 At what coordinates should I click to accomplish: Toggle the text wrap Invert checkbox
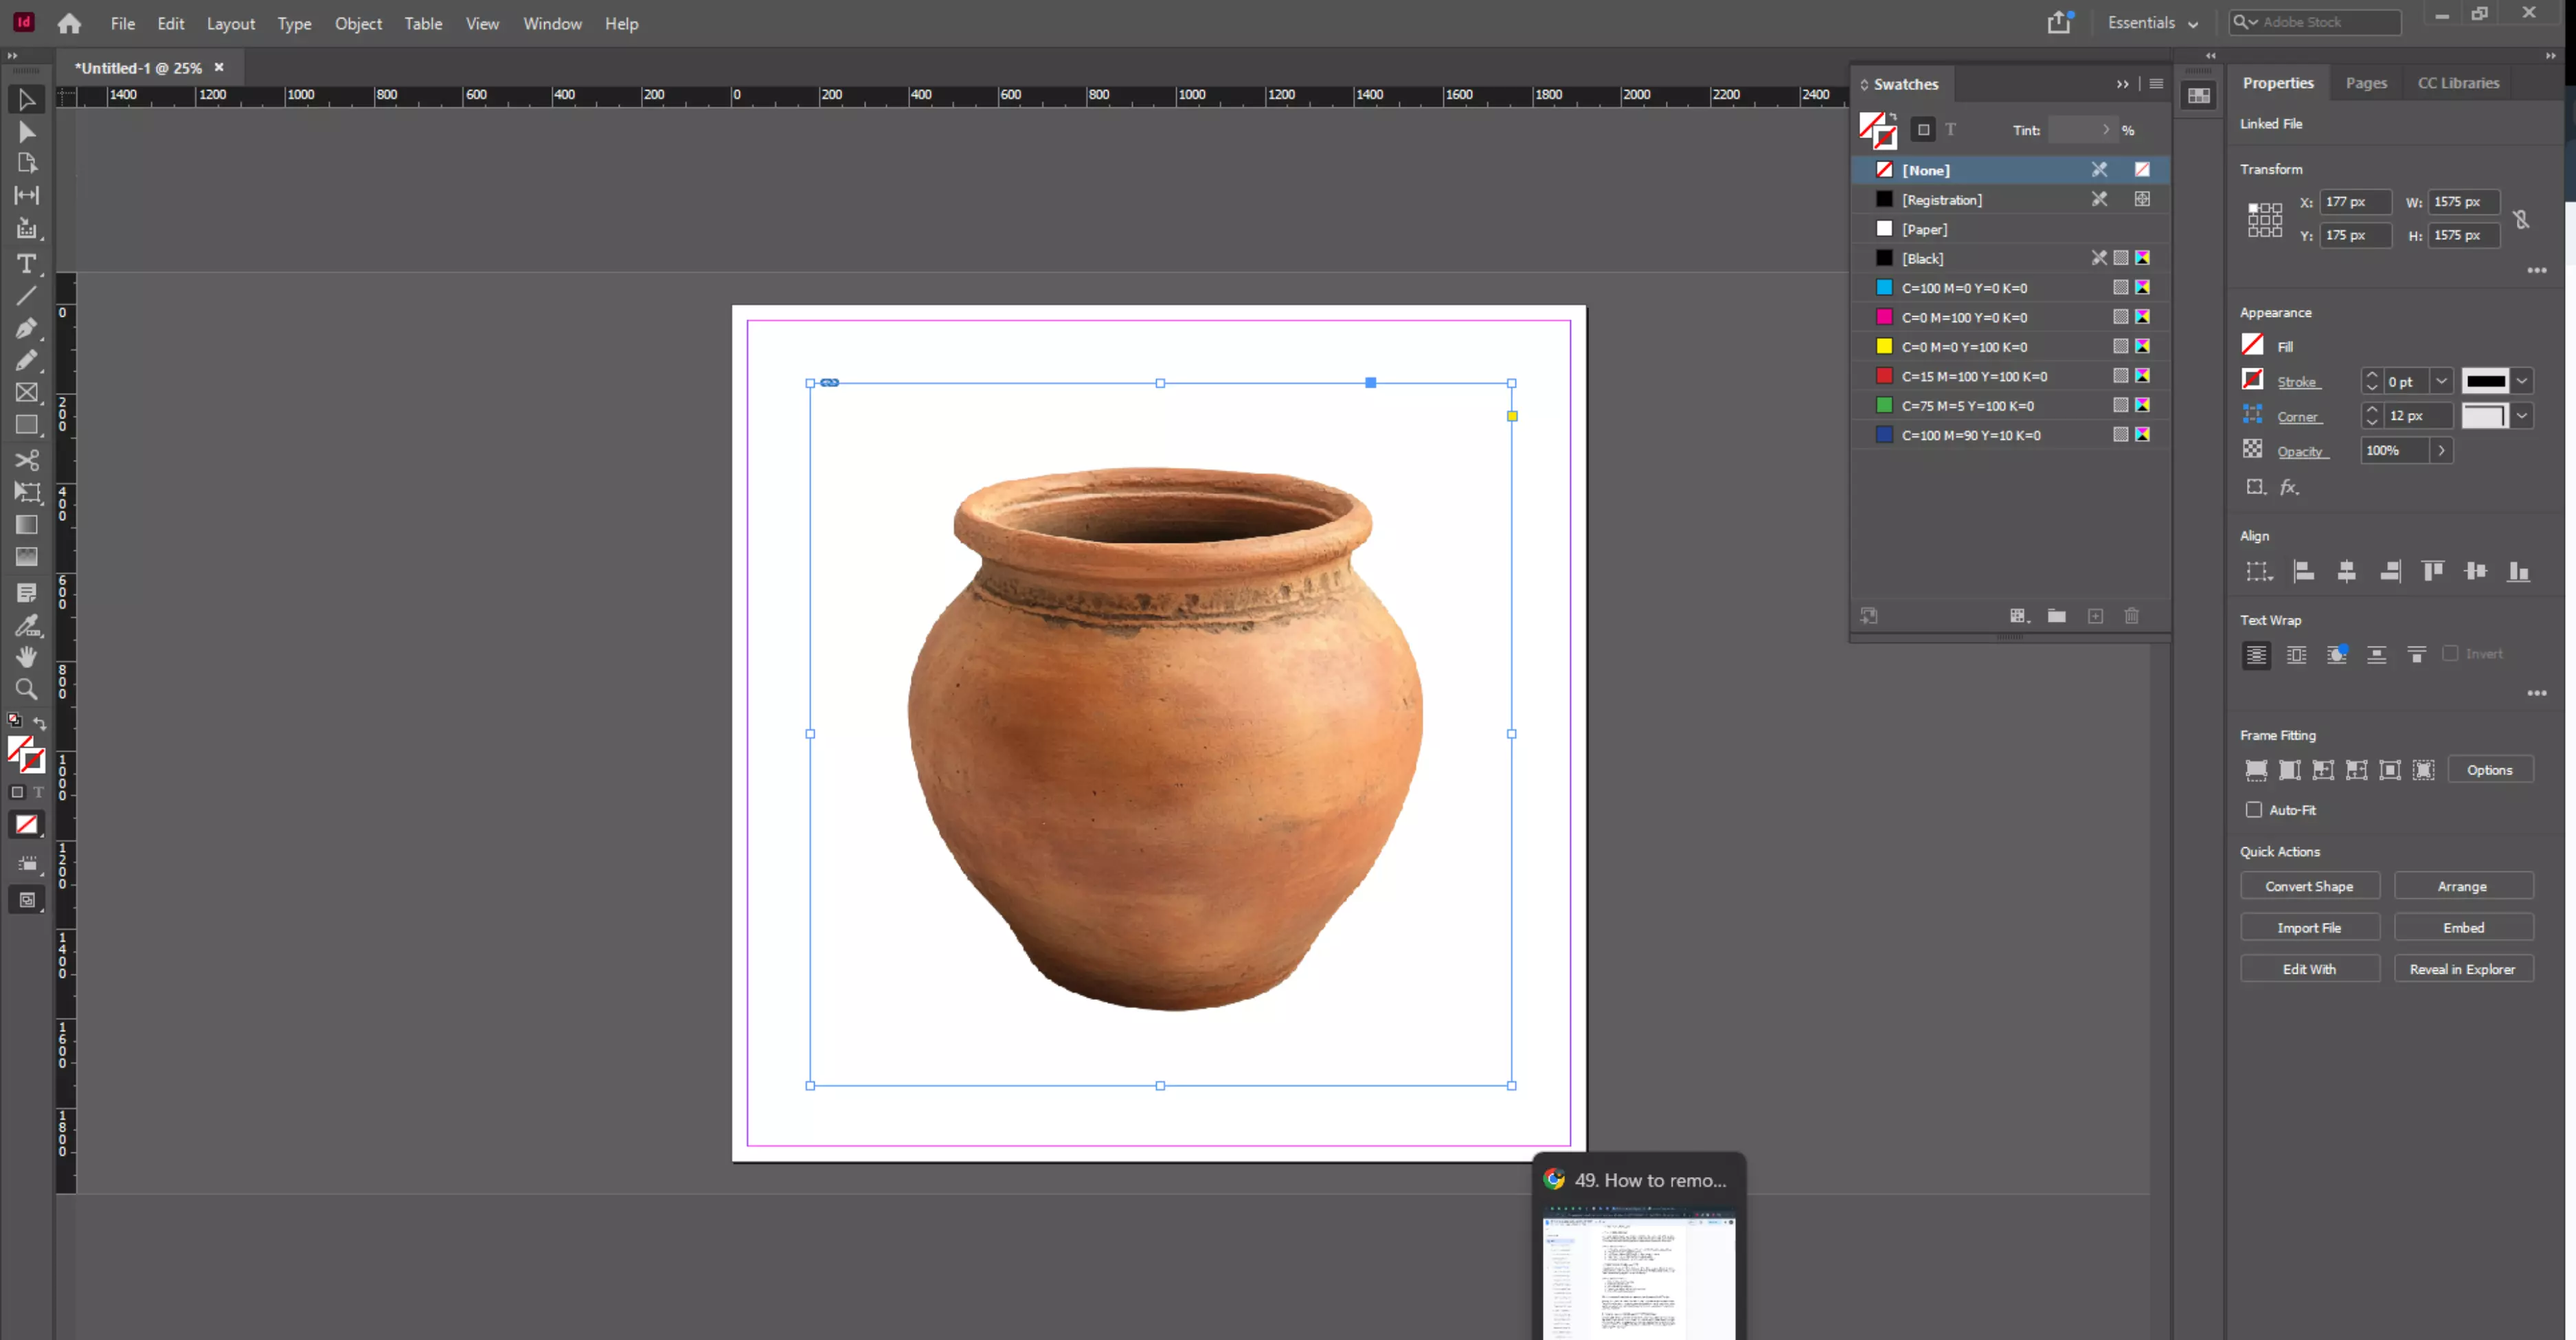2450,654
